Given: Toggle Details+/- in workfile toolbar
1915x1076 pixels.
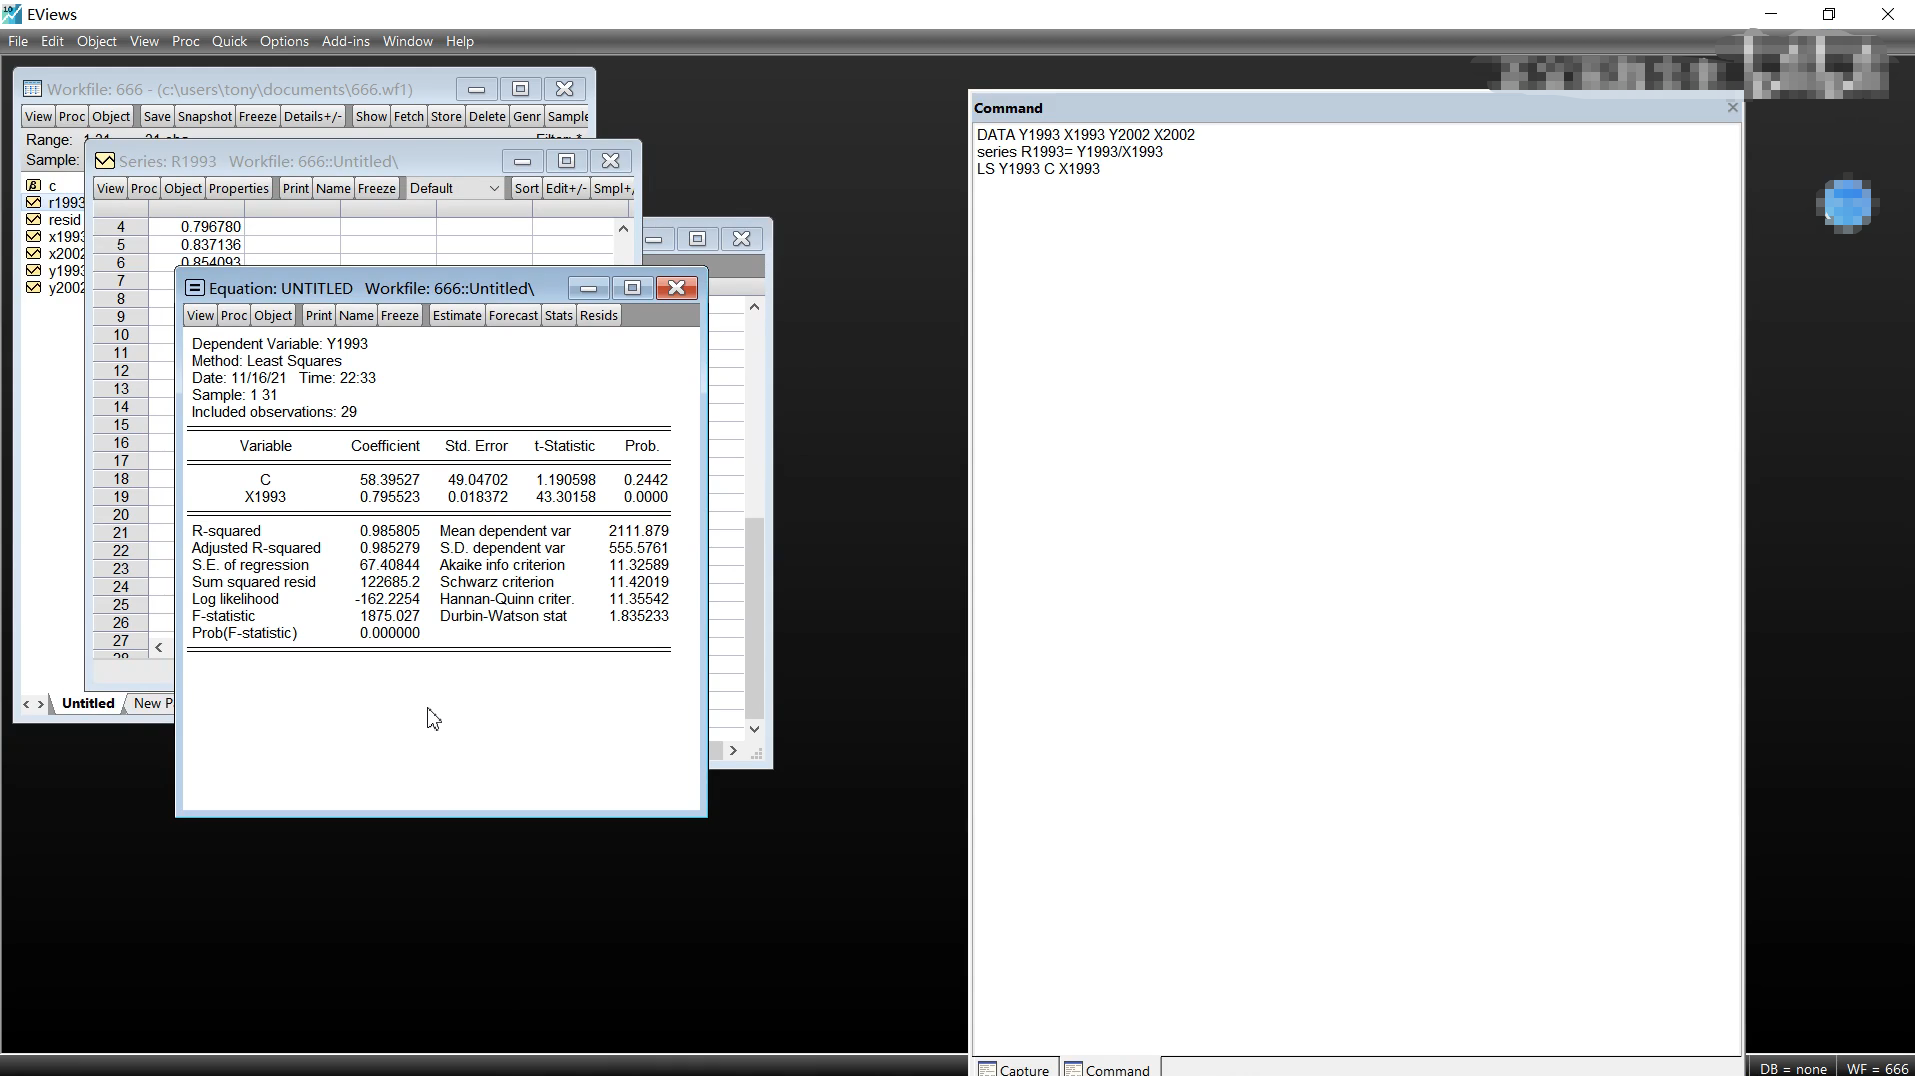Looking at the screenshot, I should click(312, 116).
